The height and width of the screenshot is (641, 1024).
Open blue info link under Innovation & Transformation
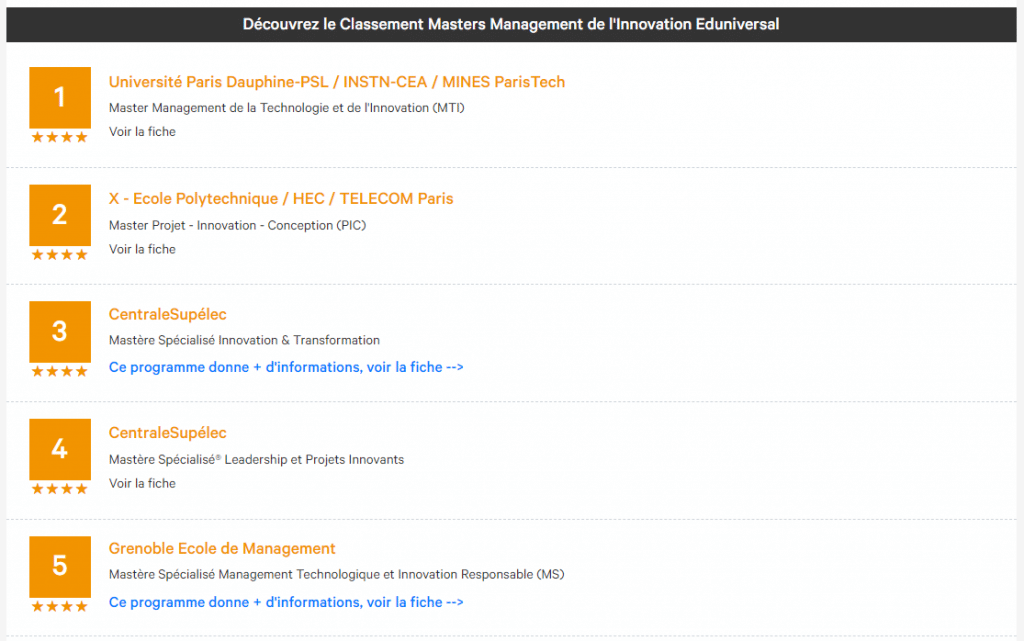286,367
